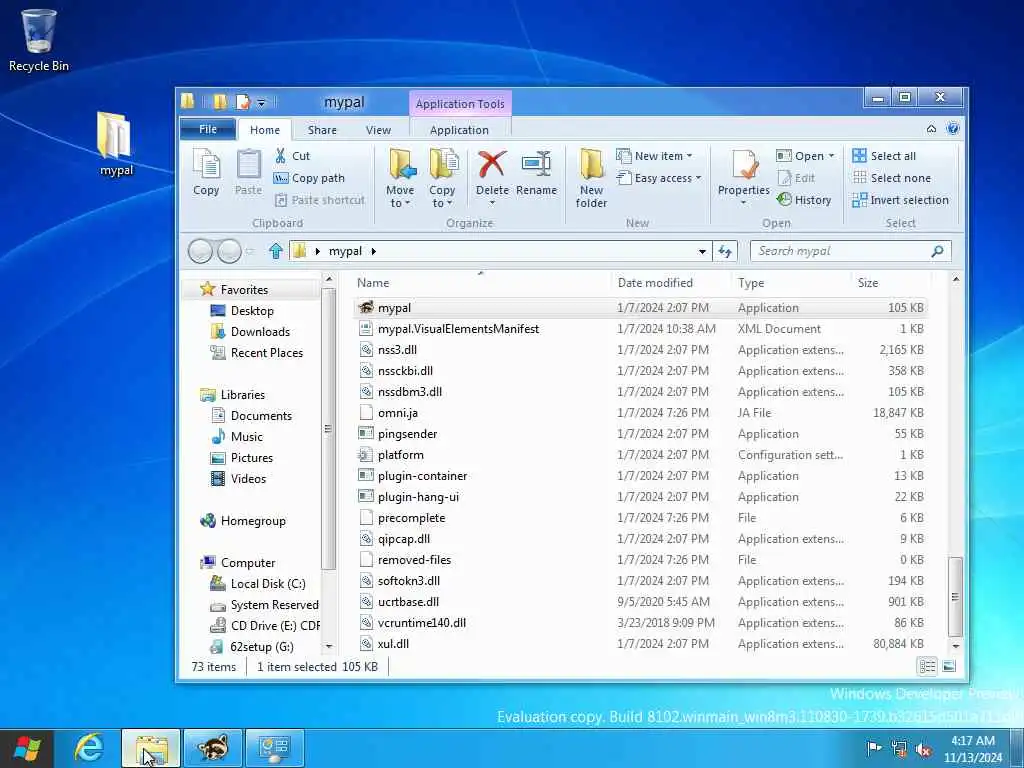Select the omni.ja file
This screenshot has height=768, width=1024.
(641, 413)
